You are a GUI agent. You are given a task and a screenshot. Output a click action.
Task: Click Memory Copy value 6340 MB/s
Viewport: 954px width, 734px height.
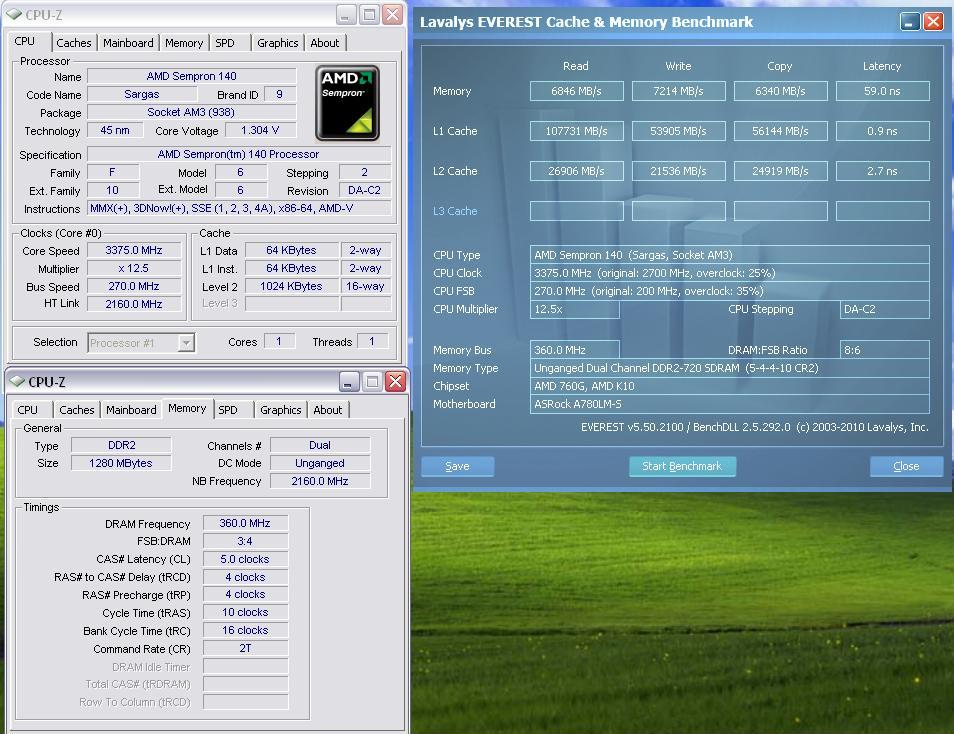(781, 91)
